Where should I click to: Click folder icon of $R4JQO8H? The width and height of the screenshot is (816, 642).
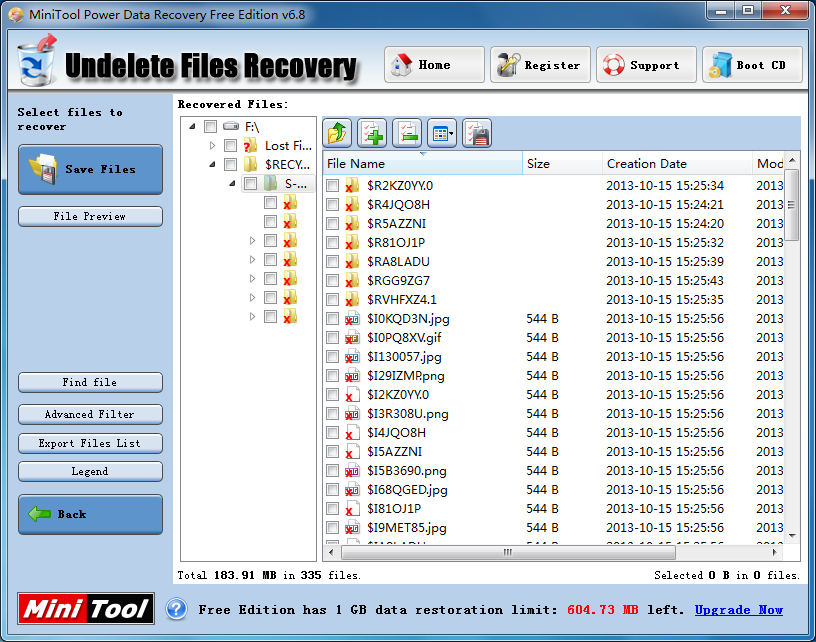coord(352,204)
